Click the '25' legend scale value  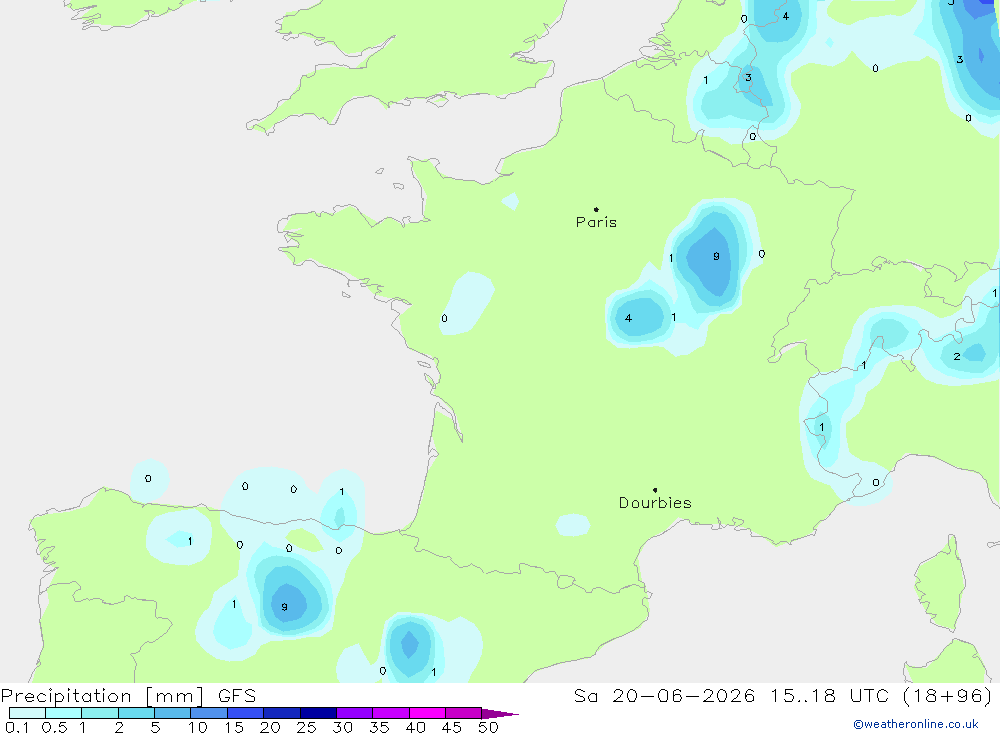[x=307, y=727]
